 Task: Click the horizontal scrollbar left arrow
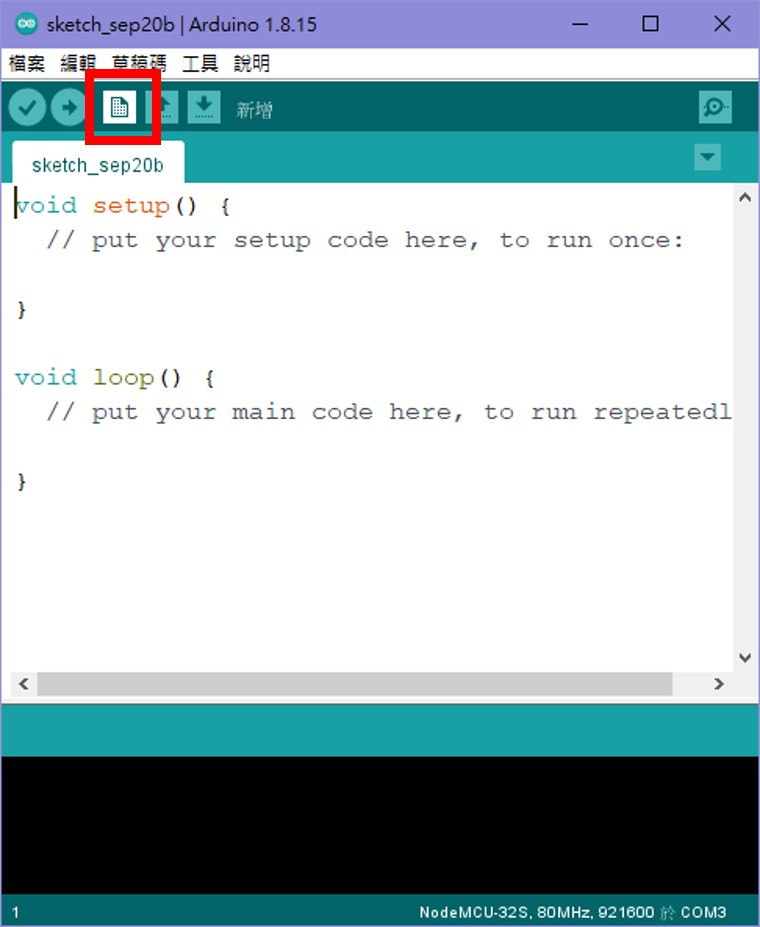click(x=24, y=684)
